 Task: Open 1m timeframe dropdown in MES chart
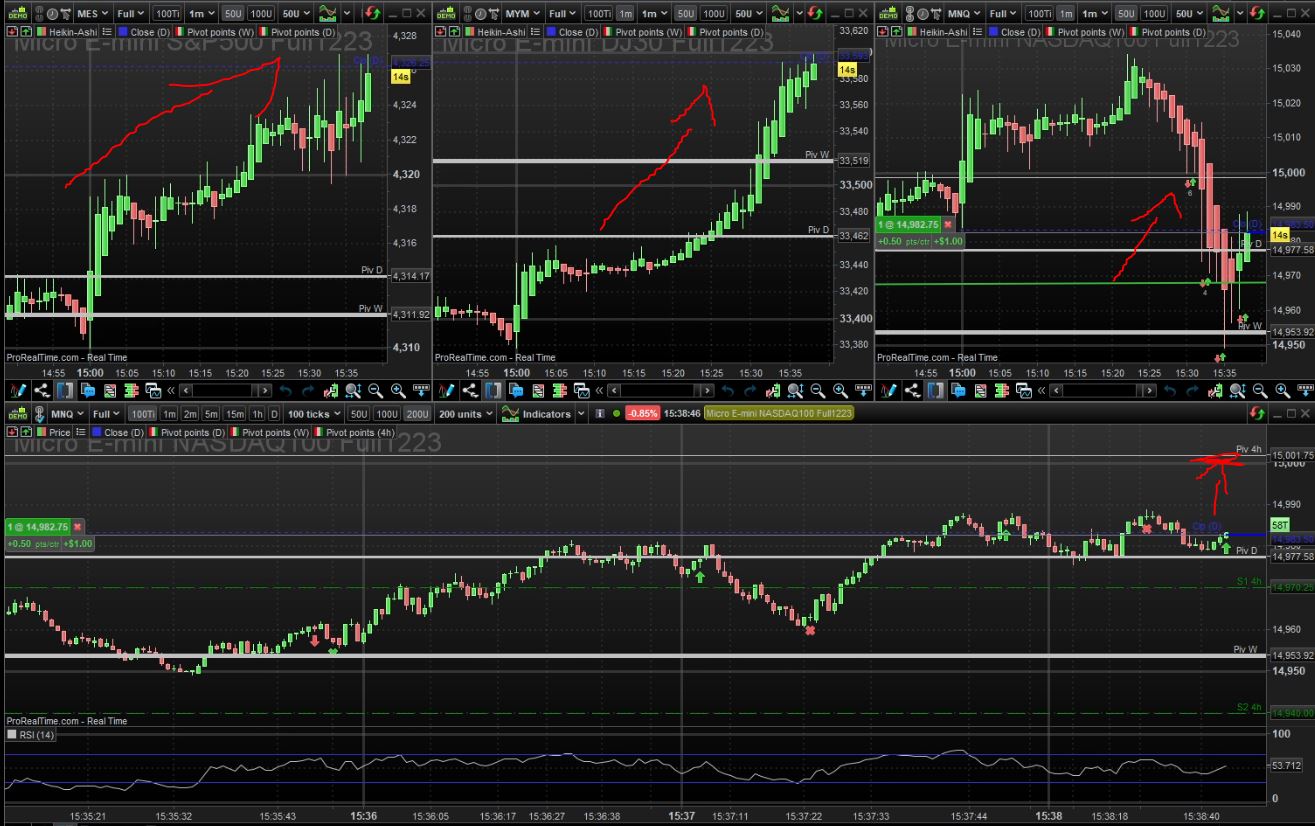(x=201, y=13)
